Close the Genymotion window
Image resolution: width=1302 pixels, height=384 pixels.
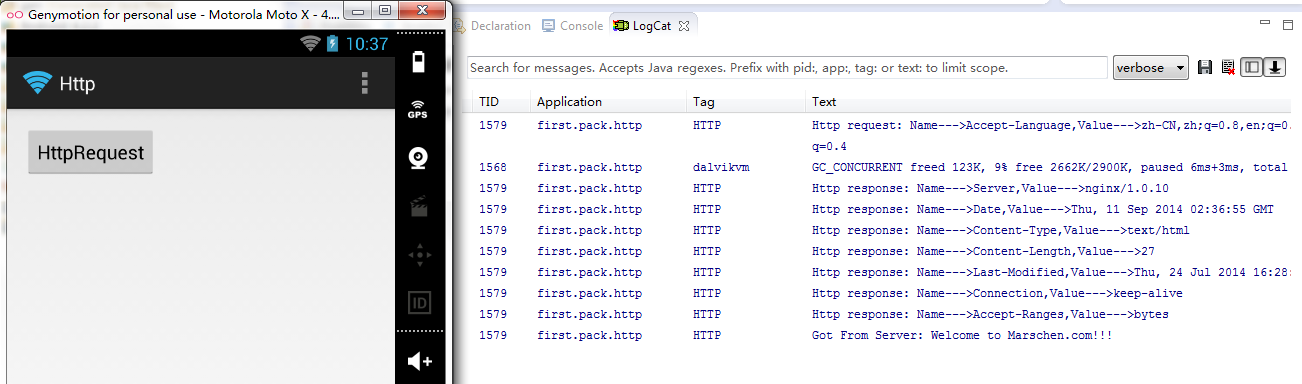pos(422,11)
